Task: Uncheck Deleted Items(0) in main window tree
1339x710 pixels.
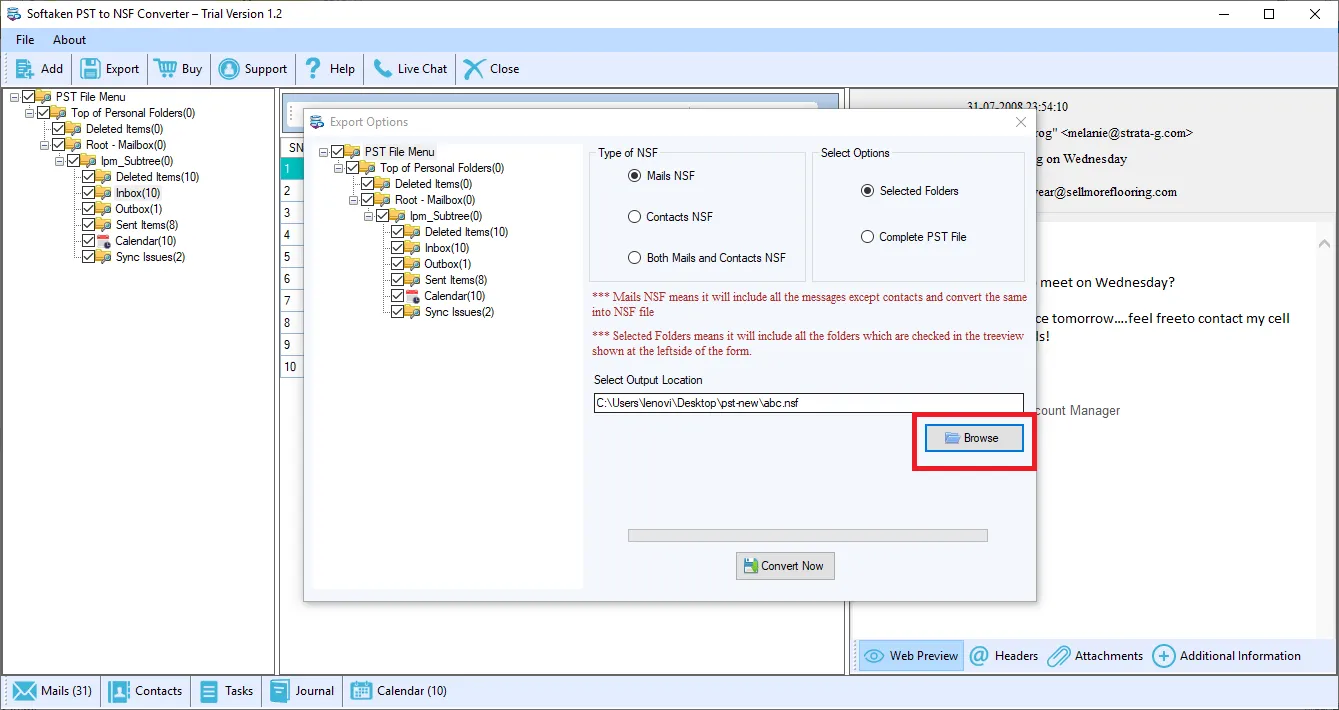Action: click(58, 129)
